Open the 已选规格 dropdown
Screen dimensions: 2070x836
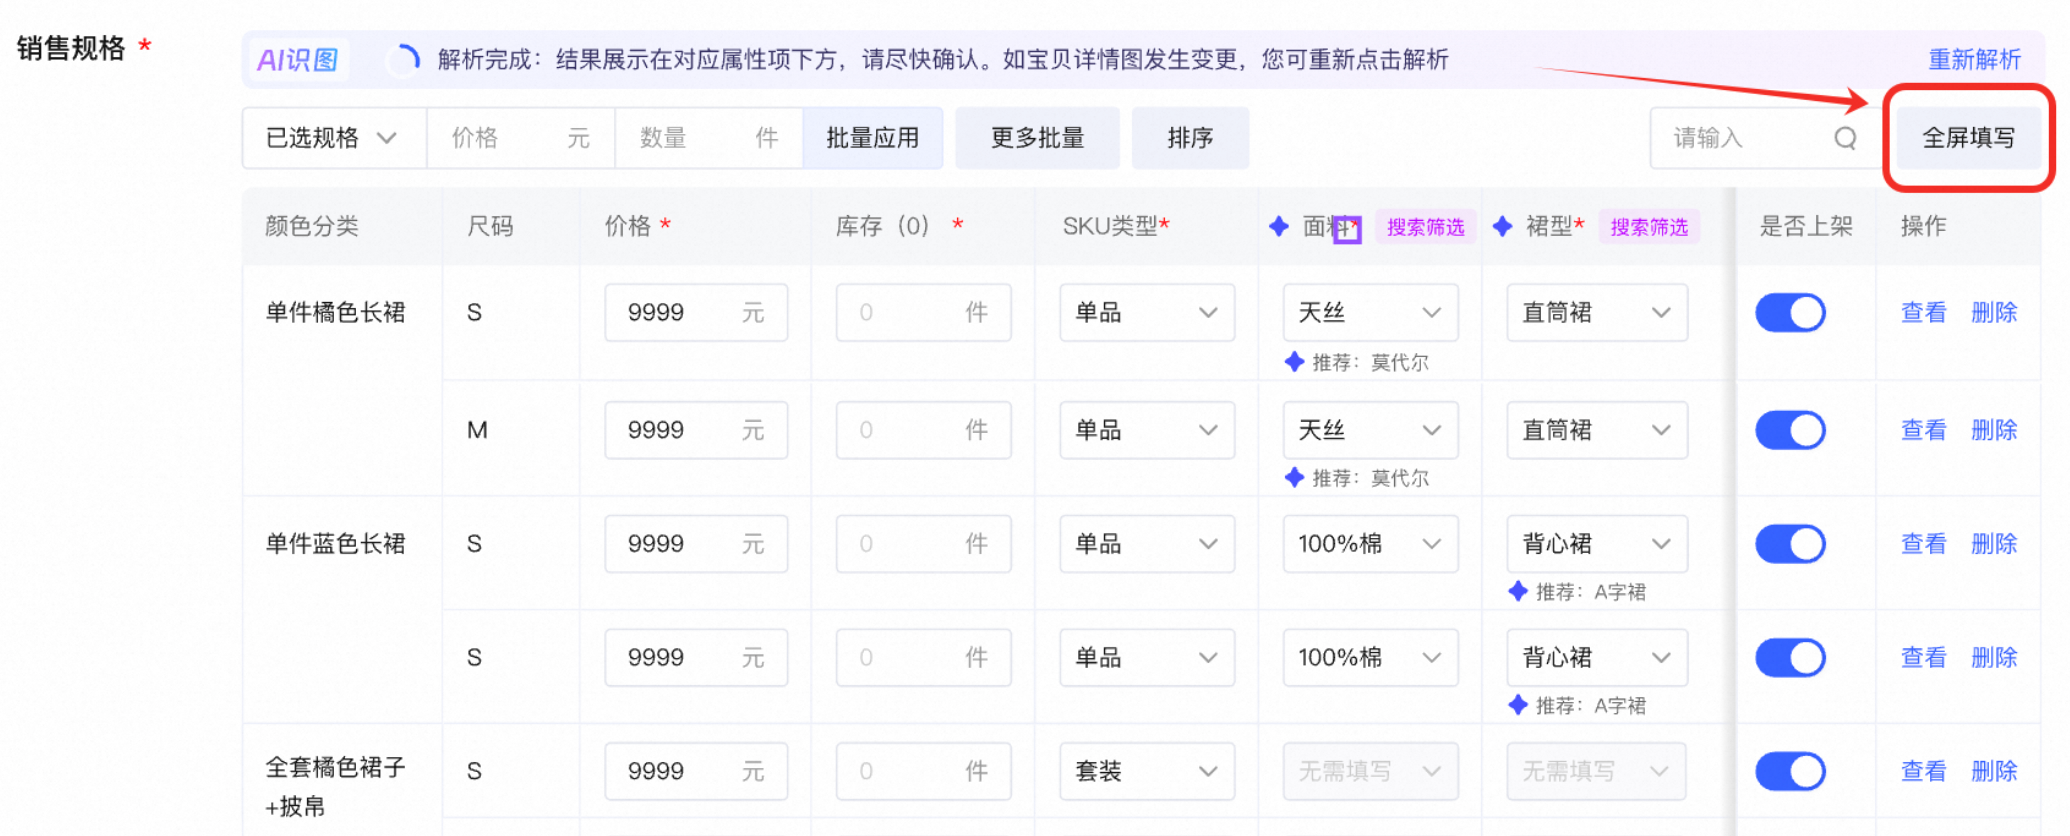click(334, 138)
